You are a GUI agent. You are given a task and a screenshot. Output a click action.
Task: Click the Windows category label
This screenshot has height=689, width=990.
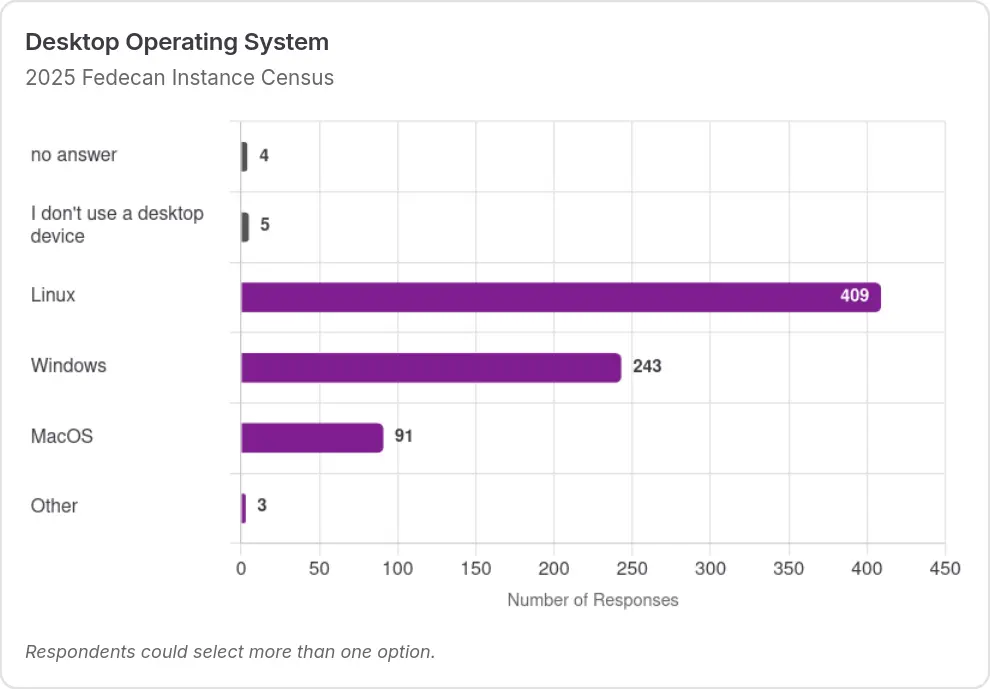69,366
